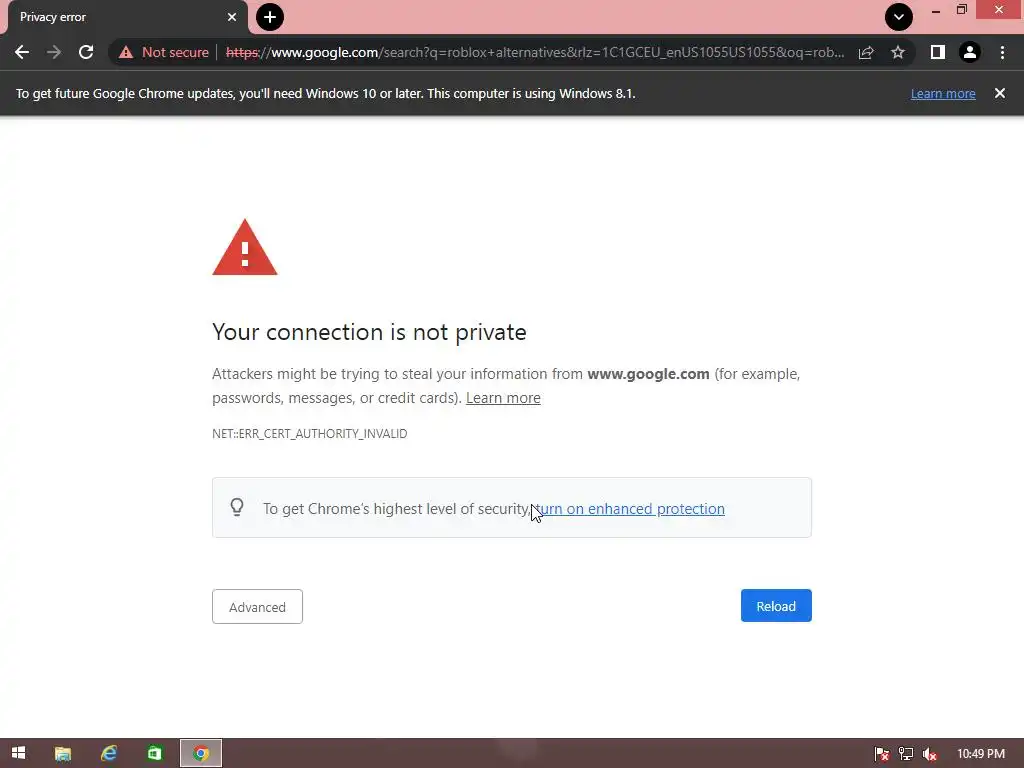Image resolution: width=1024 pixels, height=768 pixels.
Task: Open Learn more link after credit cards
Action: (503, 398)
